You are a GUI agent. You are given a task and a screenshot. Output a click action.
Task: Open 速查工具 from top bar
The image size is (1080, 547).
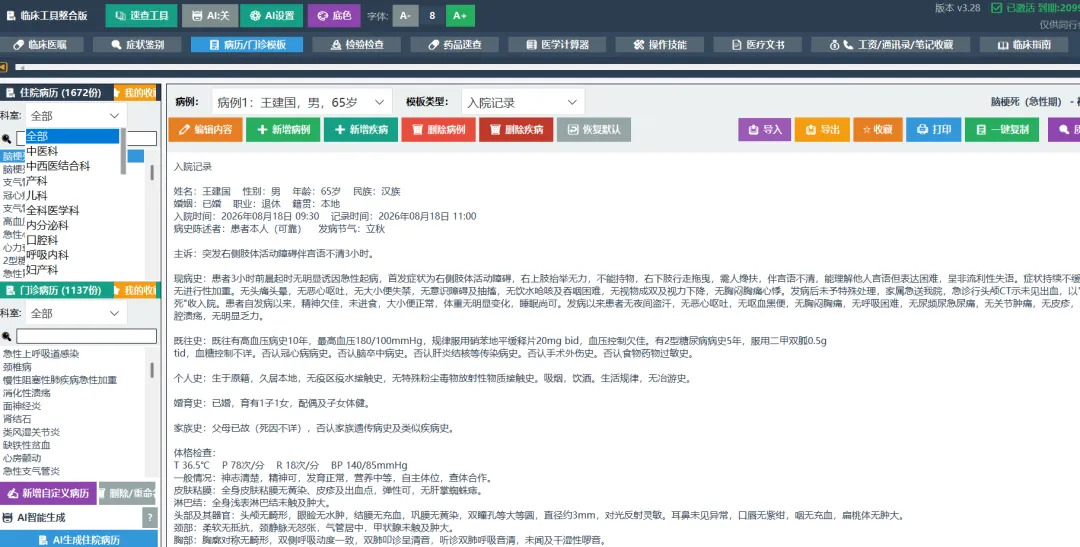tap(141, 16)
